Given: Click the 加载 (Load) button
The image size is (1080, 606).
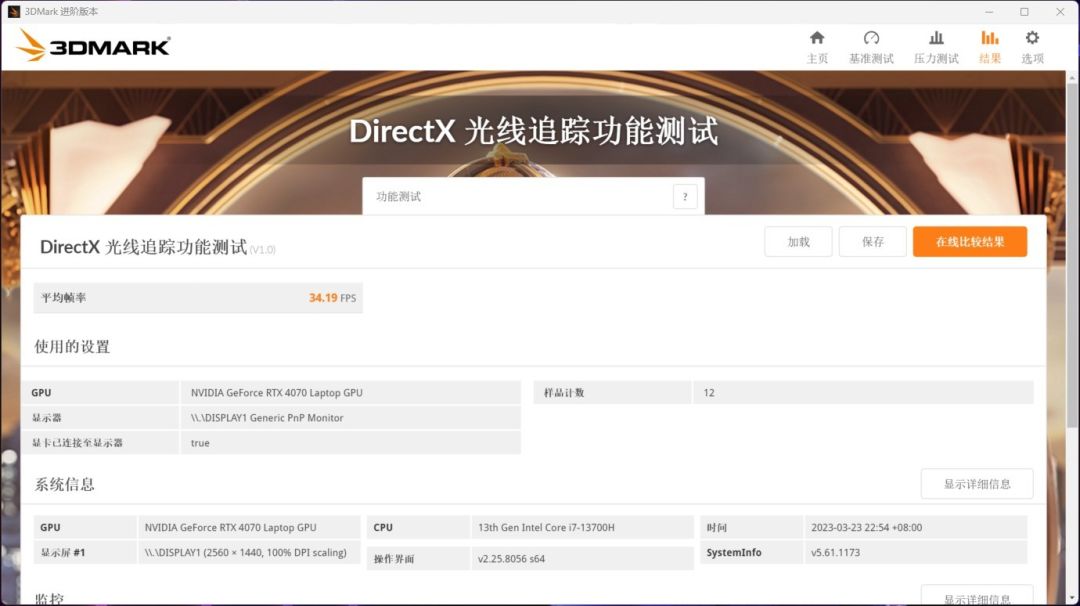Looking at the screenshot, I should [x=798, y=242].
